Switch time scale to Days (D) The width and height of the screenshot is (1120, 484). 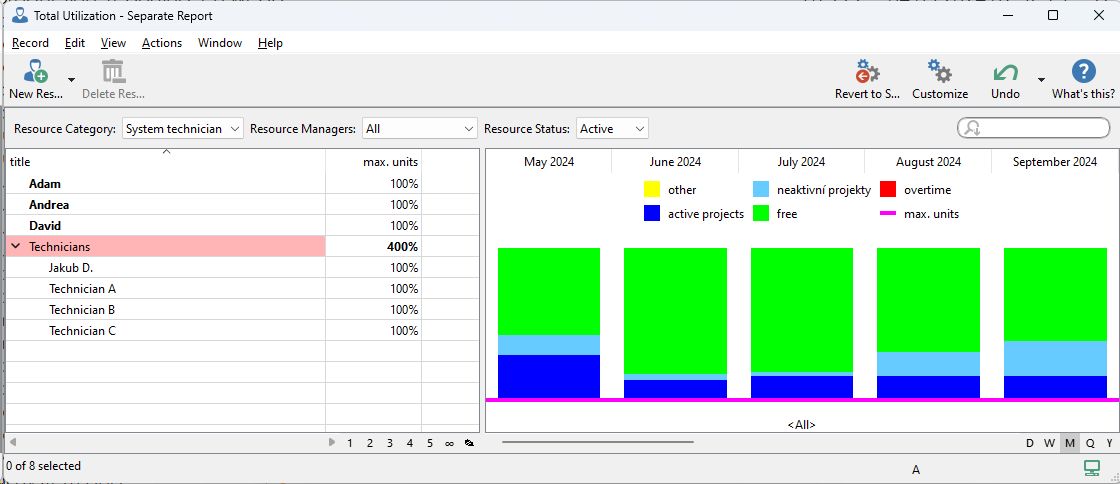pos(1030,443)
